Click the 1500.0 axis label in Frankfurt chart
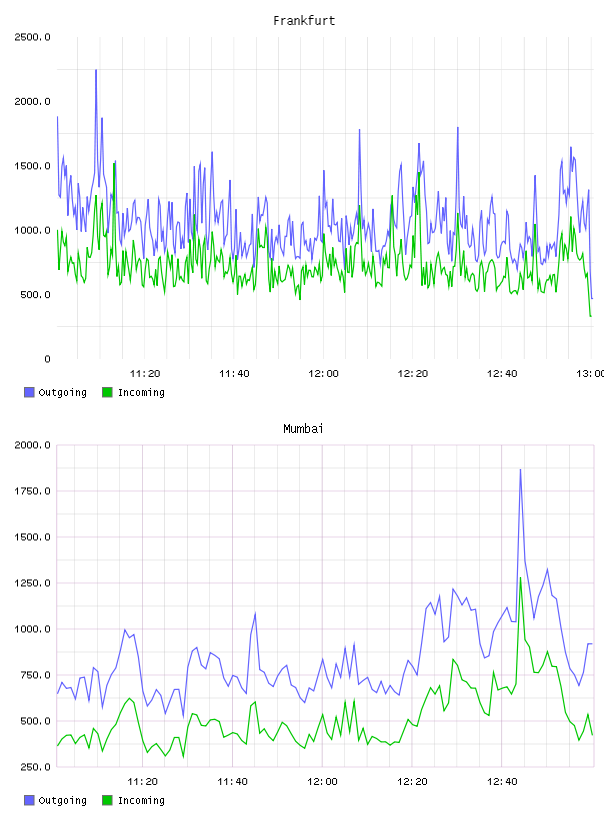Screen dimensions: 608x816 coord(32,166)
